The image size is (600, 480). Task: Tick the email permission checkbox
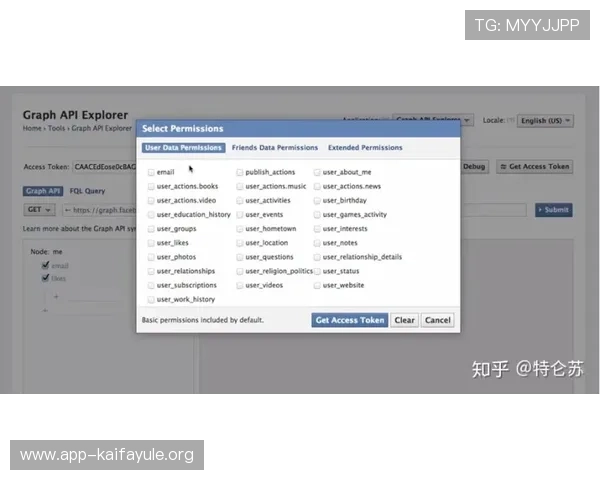coord(151,172)
